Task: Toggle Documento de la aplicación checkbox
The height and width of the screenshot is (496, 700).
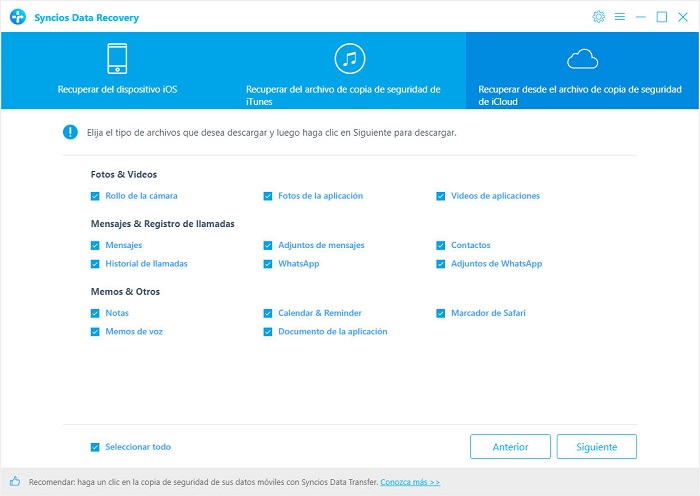Action: [x=268, y=332]
